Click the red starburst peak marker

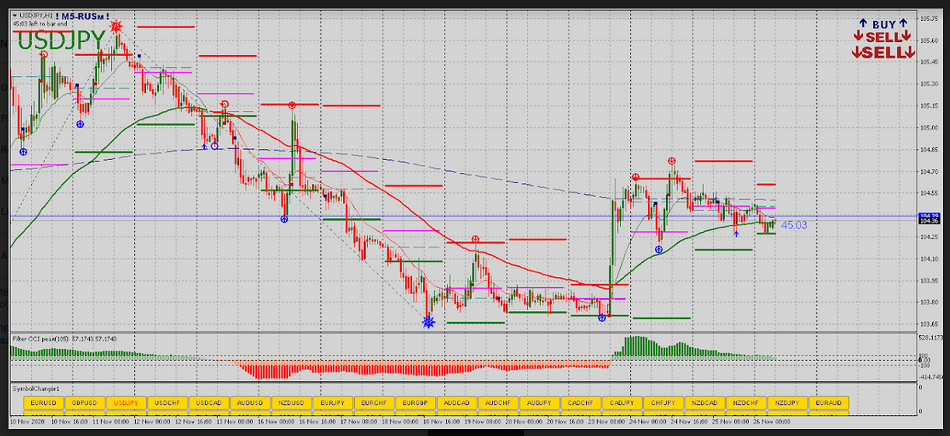click(x=117, y=24)
